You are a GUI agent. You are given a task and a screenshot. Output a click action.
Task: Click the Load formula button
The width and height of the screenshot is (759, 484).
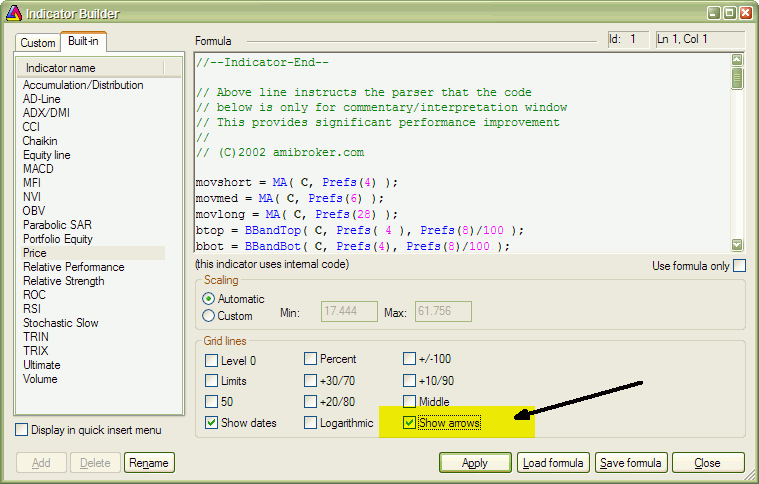tap(552, 463)
